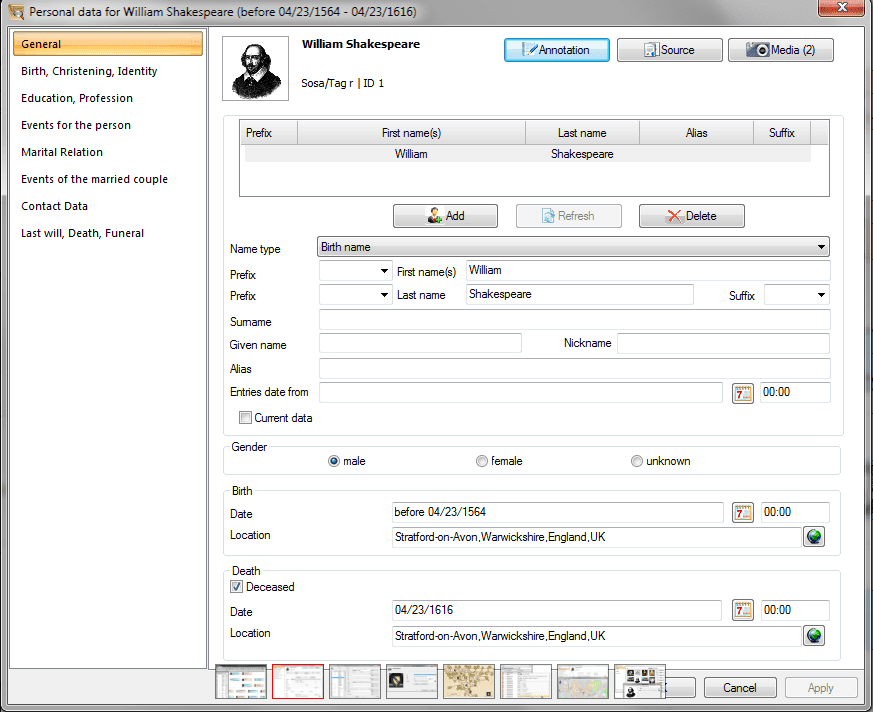Uncheck the Deceased checkbox
The height and width of the screenshot is (712, 873).
[x=236, y=587]
